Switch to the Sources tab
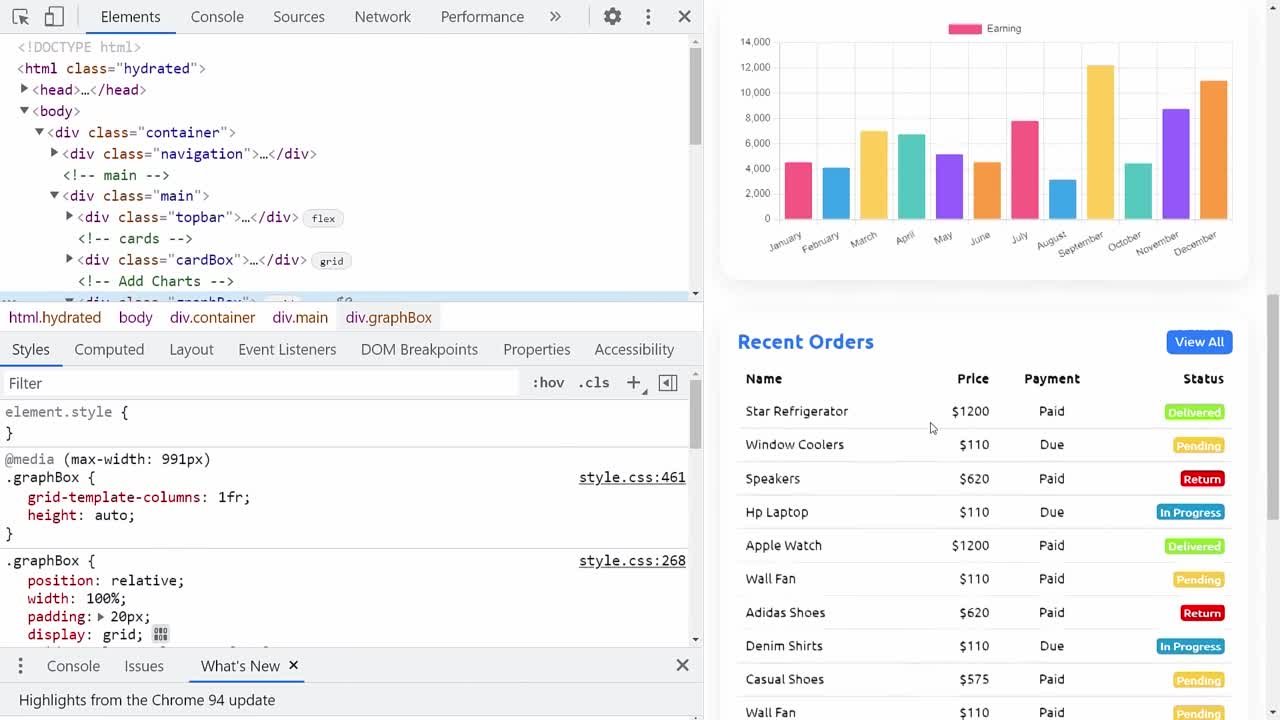1280x720 pixels. click(299, 17)
